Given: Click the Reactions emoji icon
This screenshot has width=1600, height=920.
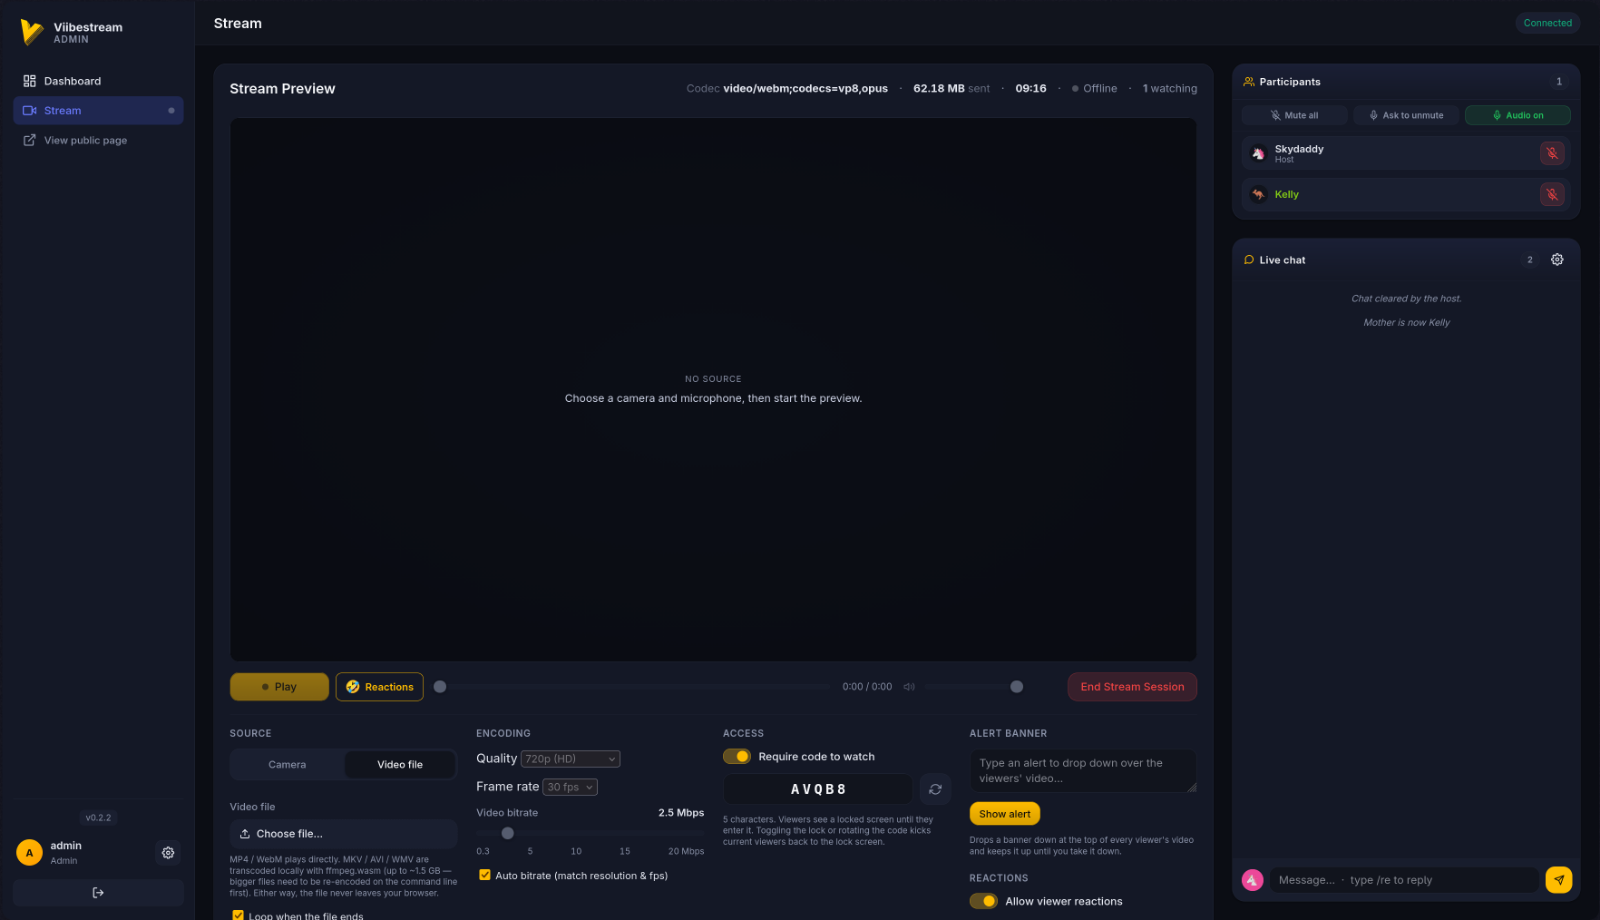Looking at the screenshot, I should pos(352,687).
